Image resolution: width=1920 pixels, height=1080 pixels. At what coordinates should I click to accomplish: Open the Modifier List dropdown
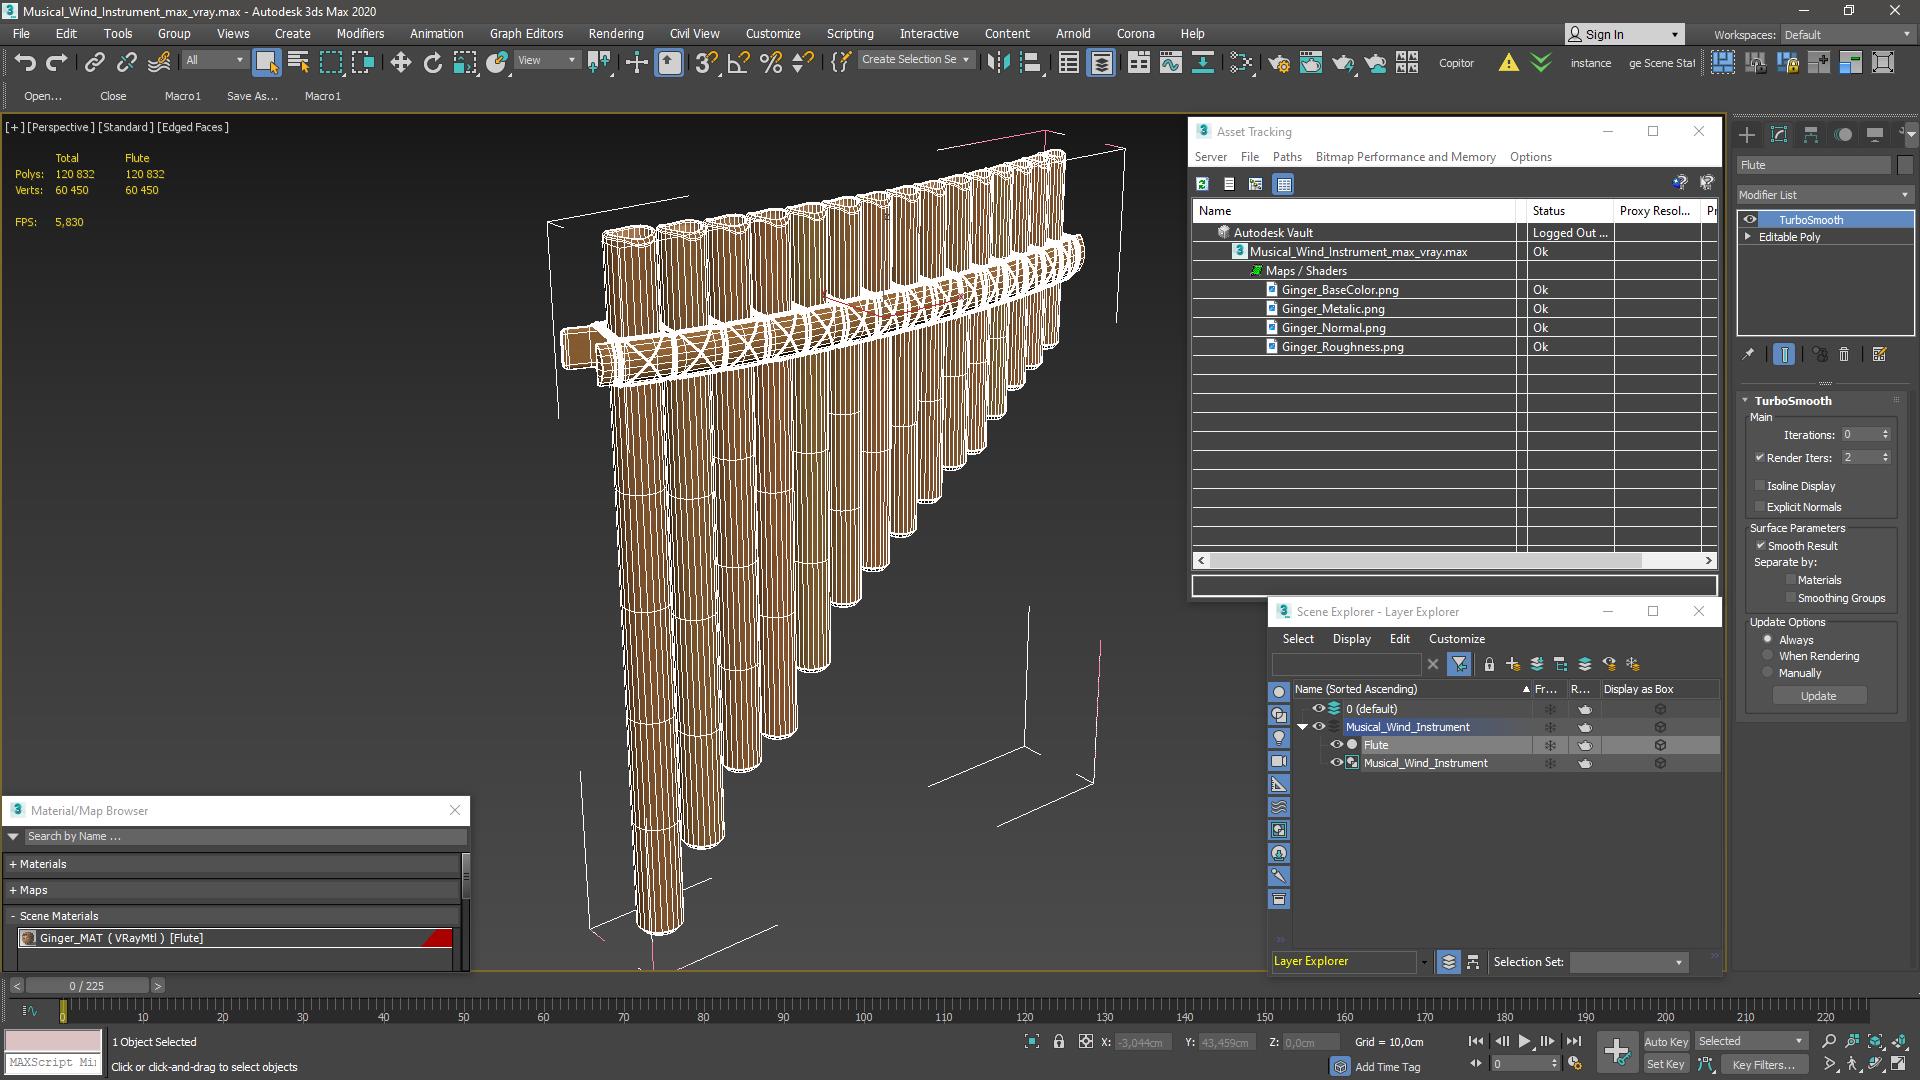coord(1825,195)
